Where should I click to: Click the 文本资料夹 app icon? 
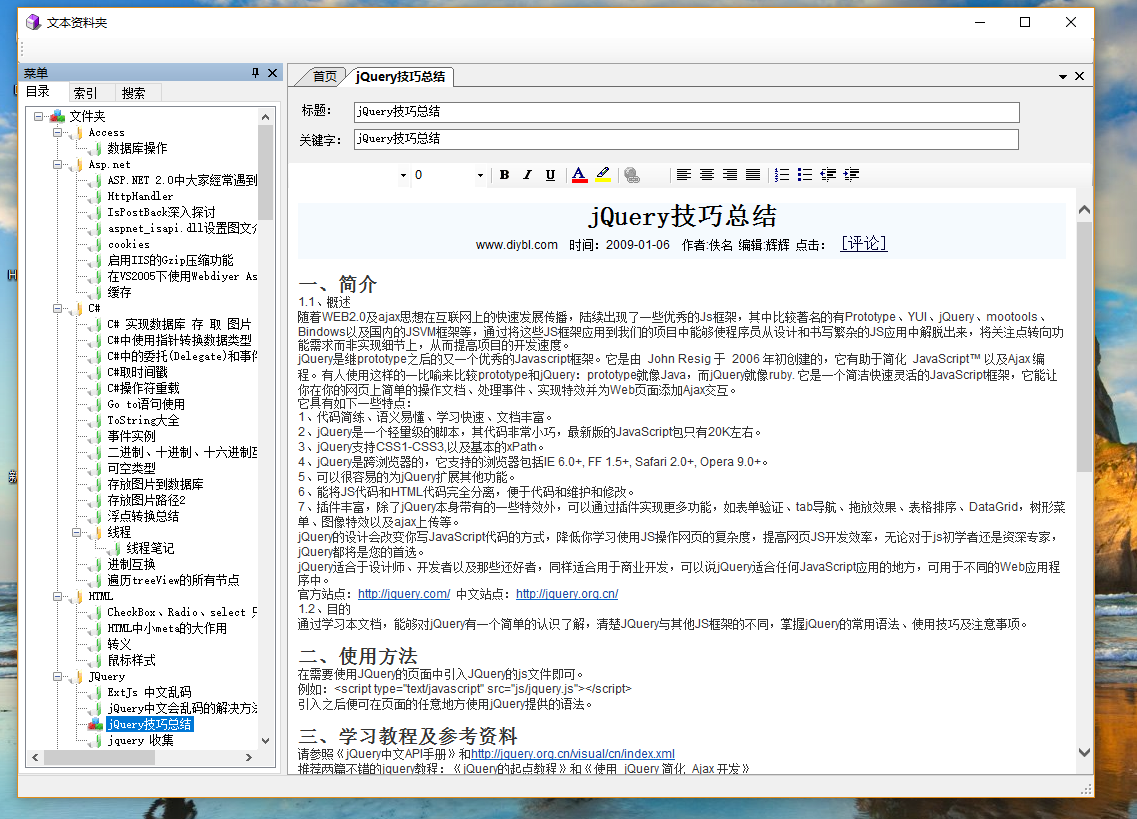33,22
